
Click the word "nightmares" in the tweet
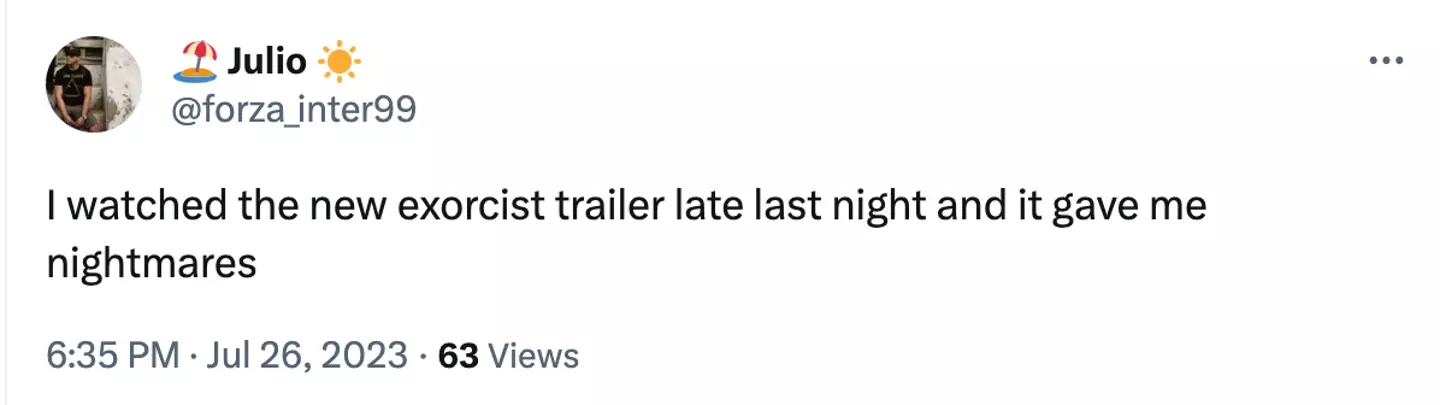(153, 264)
